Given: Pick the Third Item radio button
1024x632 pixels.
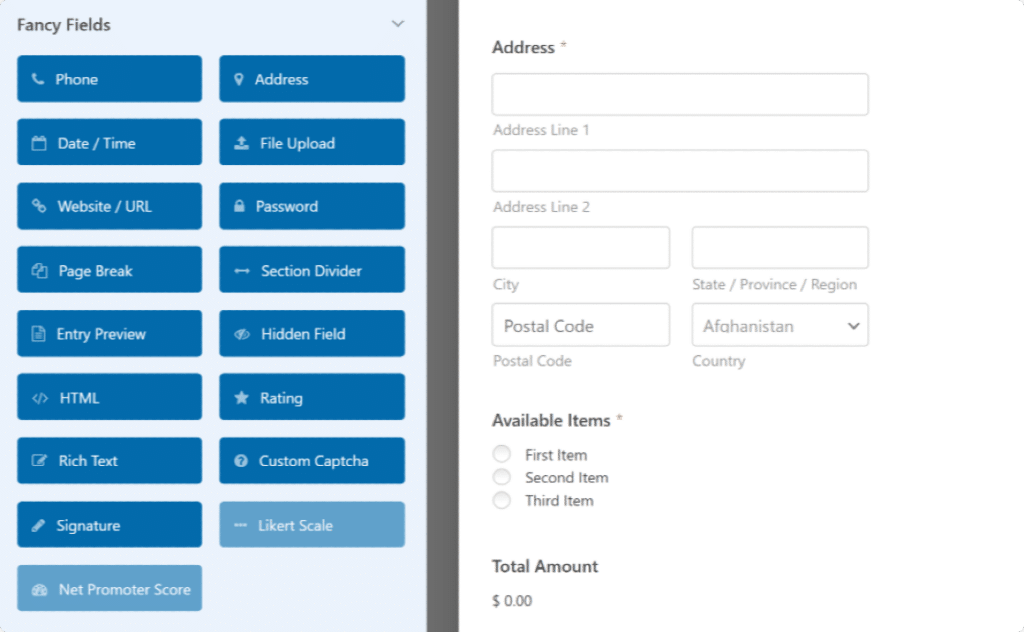Looking at the screenshot, I should [502, 501].
